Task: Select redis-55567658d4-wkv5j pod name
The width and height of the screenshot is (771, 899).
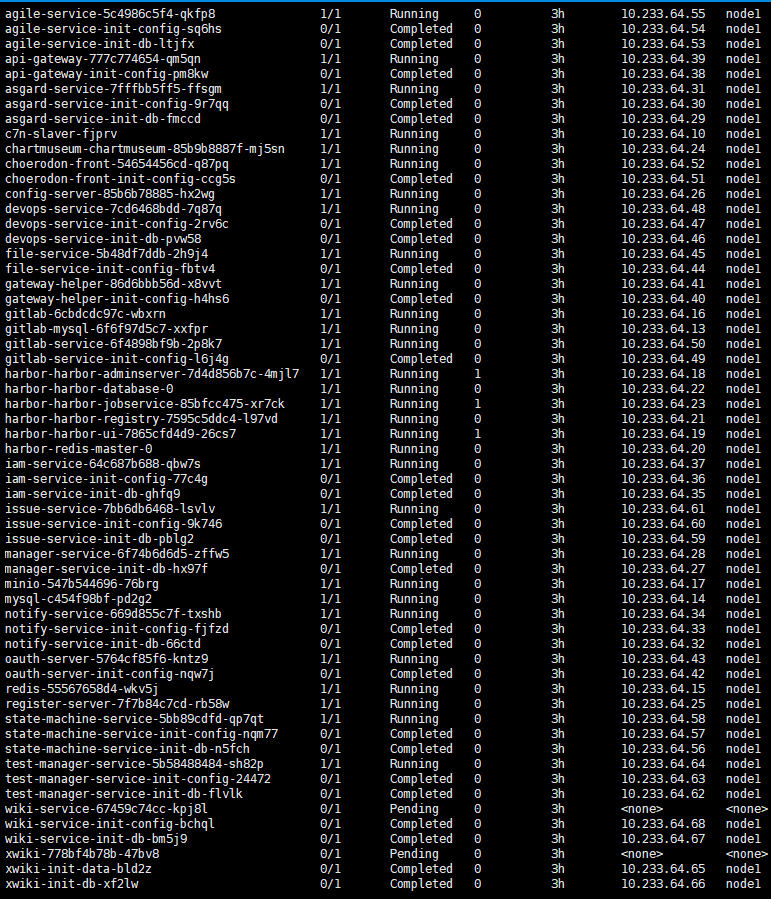Action: (x=82, y=689)
